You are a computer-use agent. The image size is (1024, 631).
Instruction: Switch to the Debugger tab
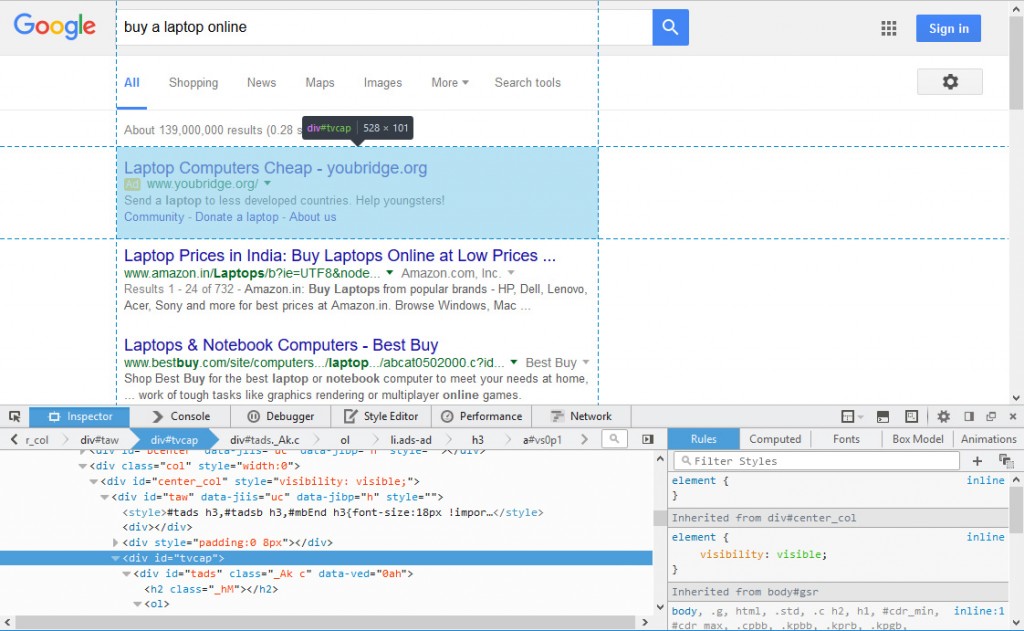tap(280, 416)
